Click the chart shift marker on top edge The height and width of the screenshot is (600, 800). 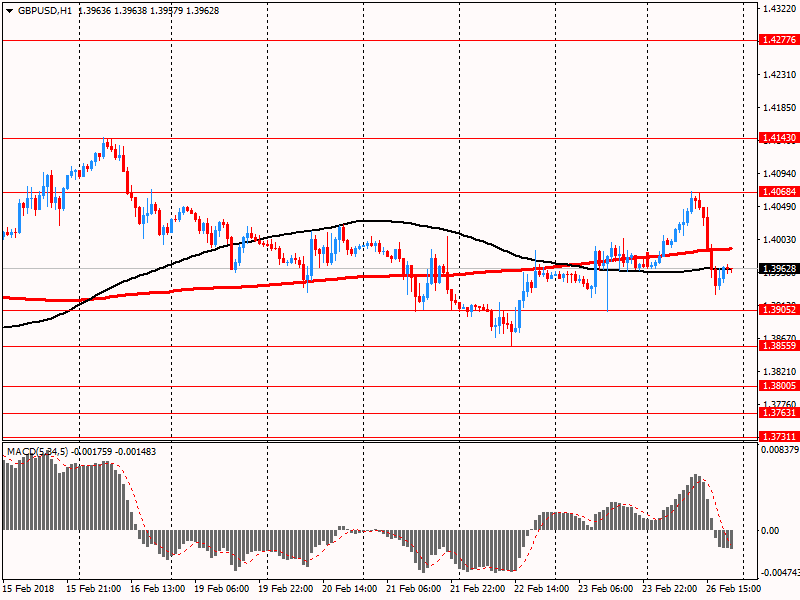pos(740,6)
